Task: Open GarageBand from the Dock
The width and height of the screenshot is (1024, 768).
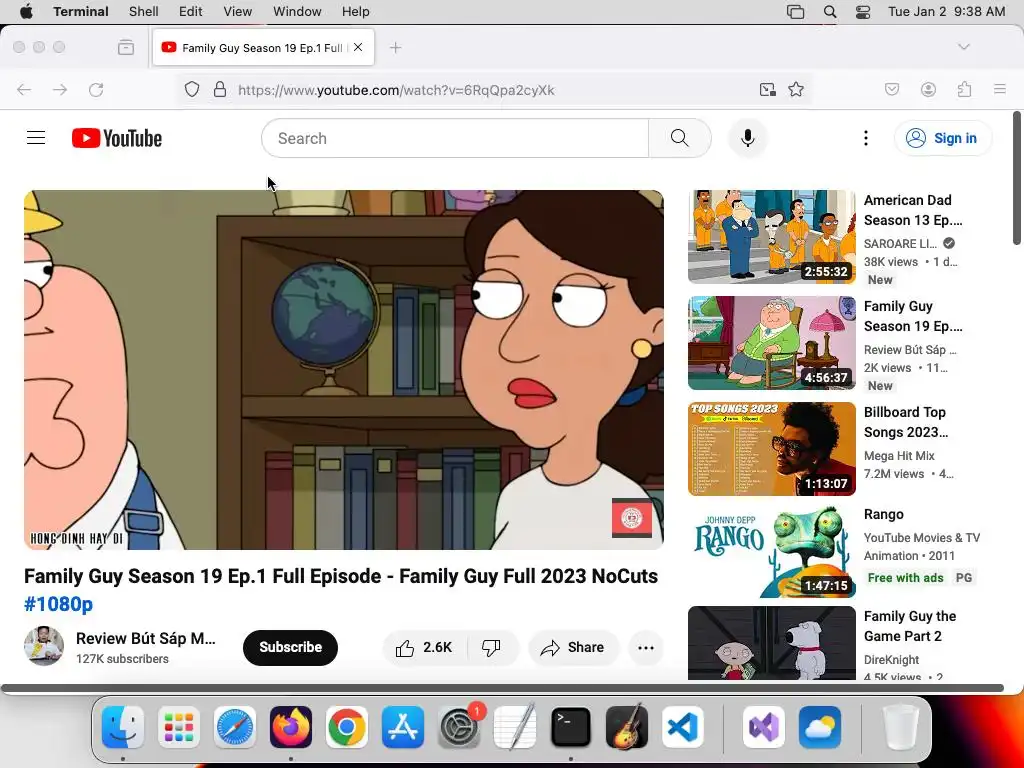Action: click(x=627, y=727)
